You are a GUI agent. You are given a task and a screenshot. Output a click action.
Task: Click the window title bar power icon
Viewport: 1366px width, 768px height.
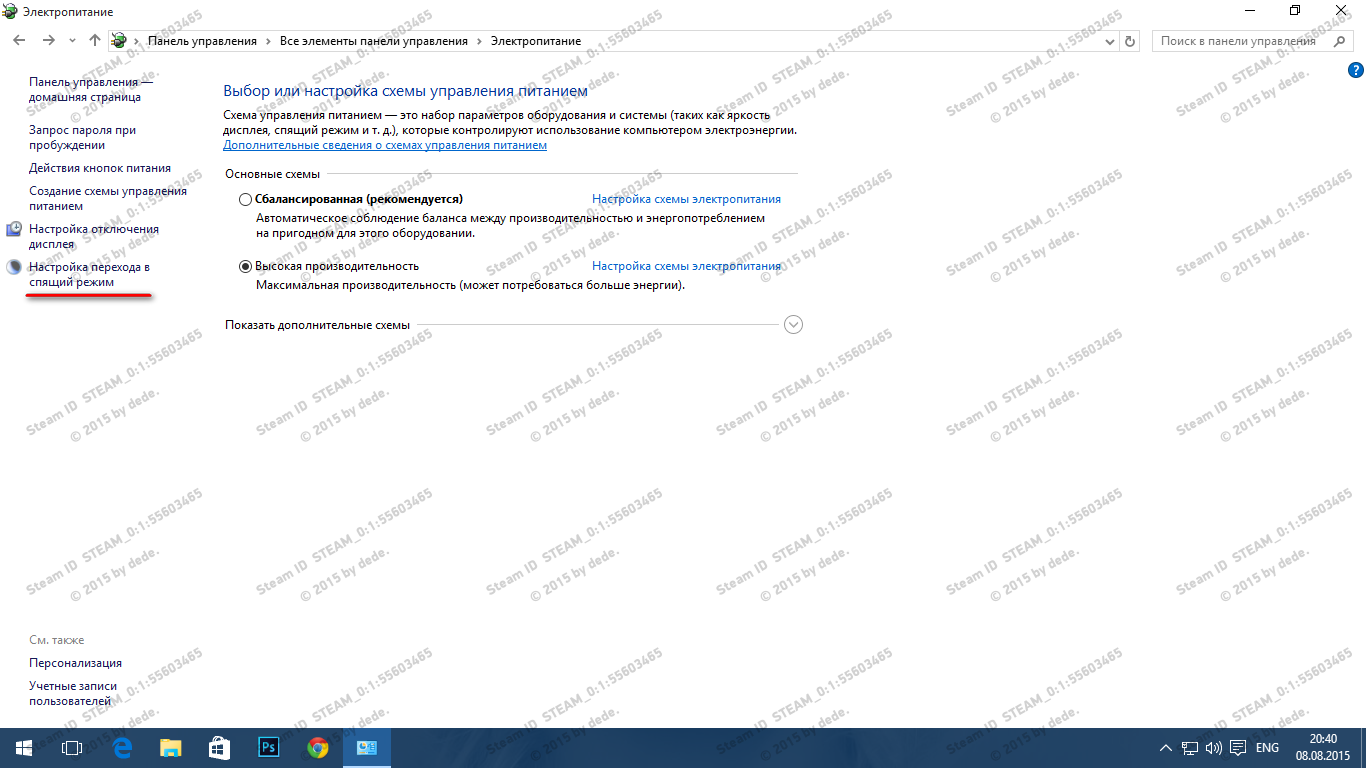(11, 12)
